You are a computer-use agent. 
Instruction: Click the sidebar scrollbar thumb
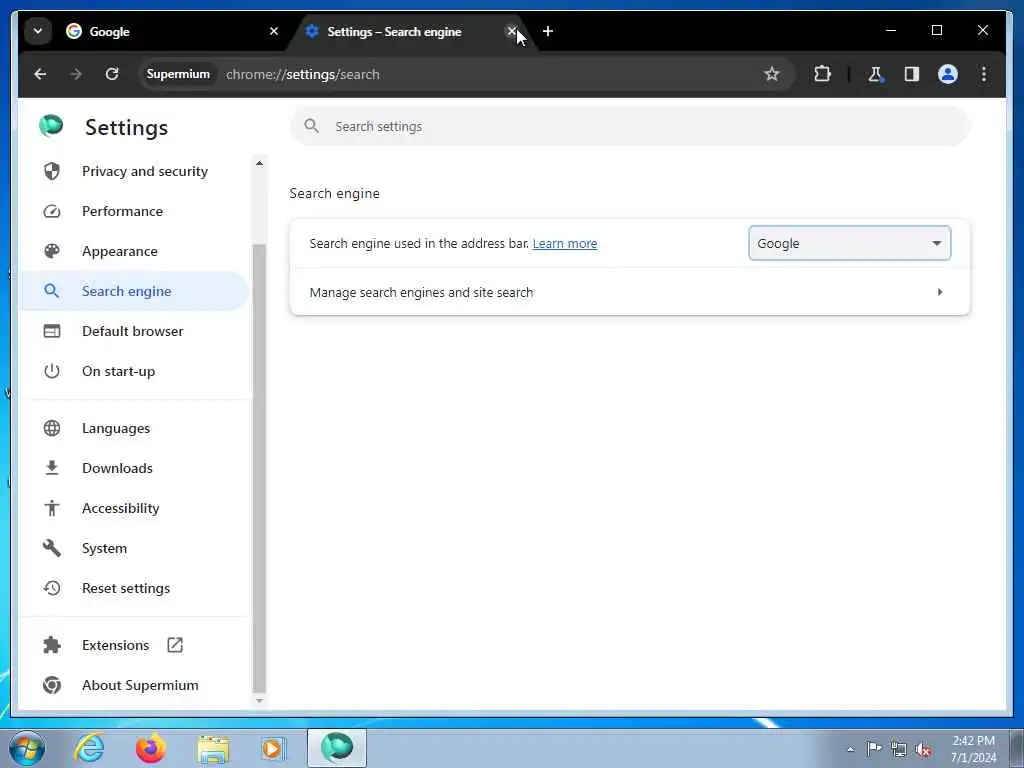259,468
